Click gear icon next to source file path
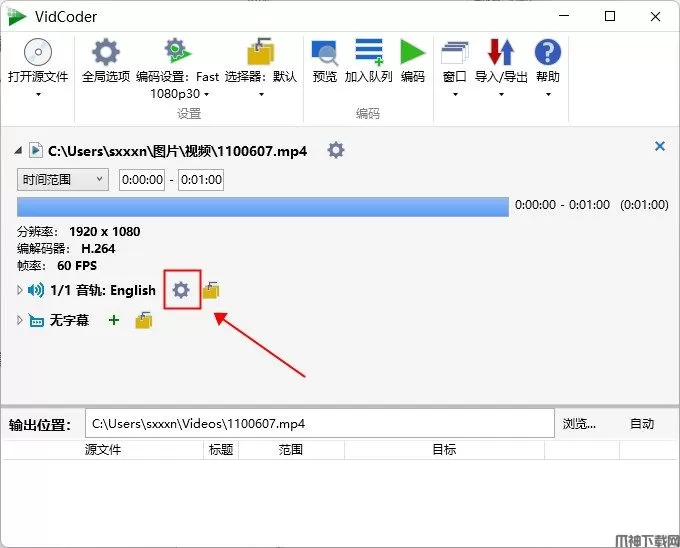Screen dimensions: 680x548 pyautogui.click(x=336, y=150)
